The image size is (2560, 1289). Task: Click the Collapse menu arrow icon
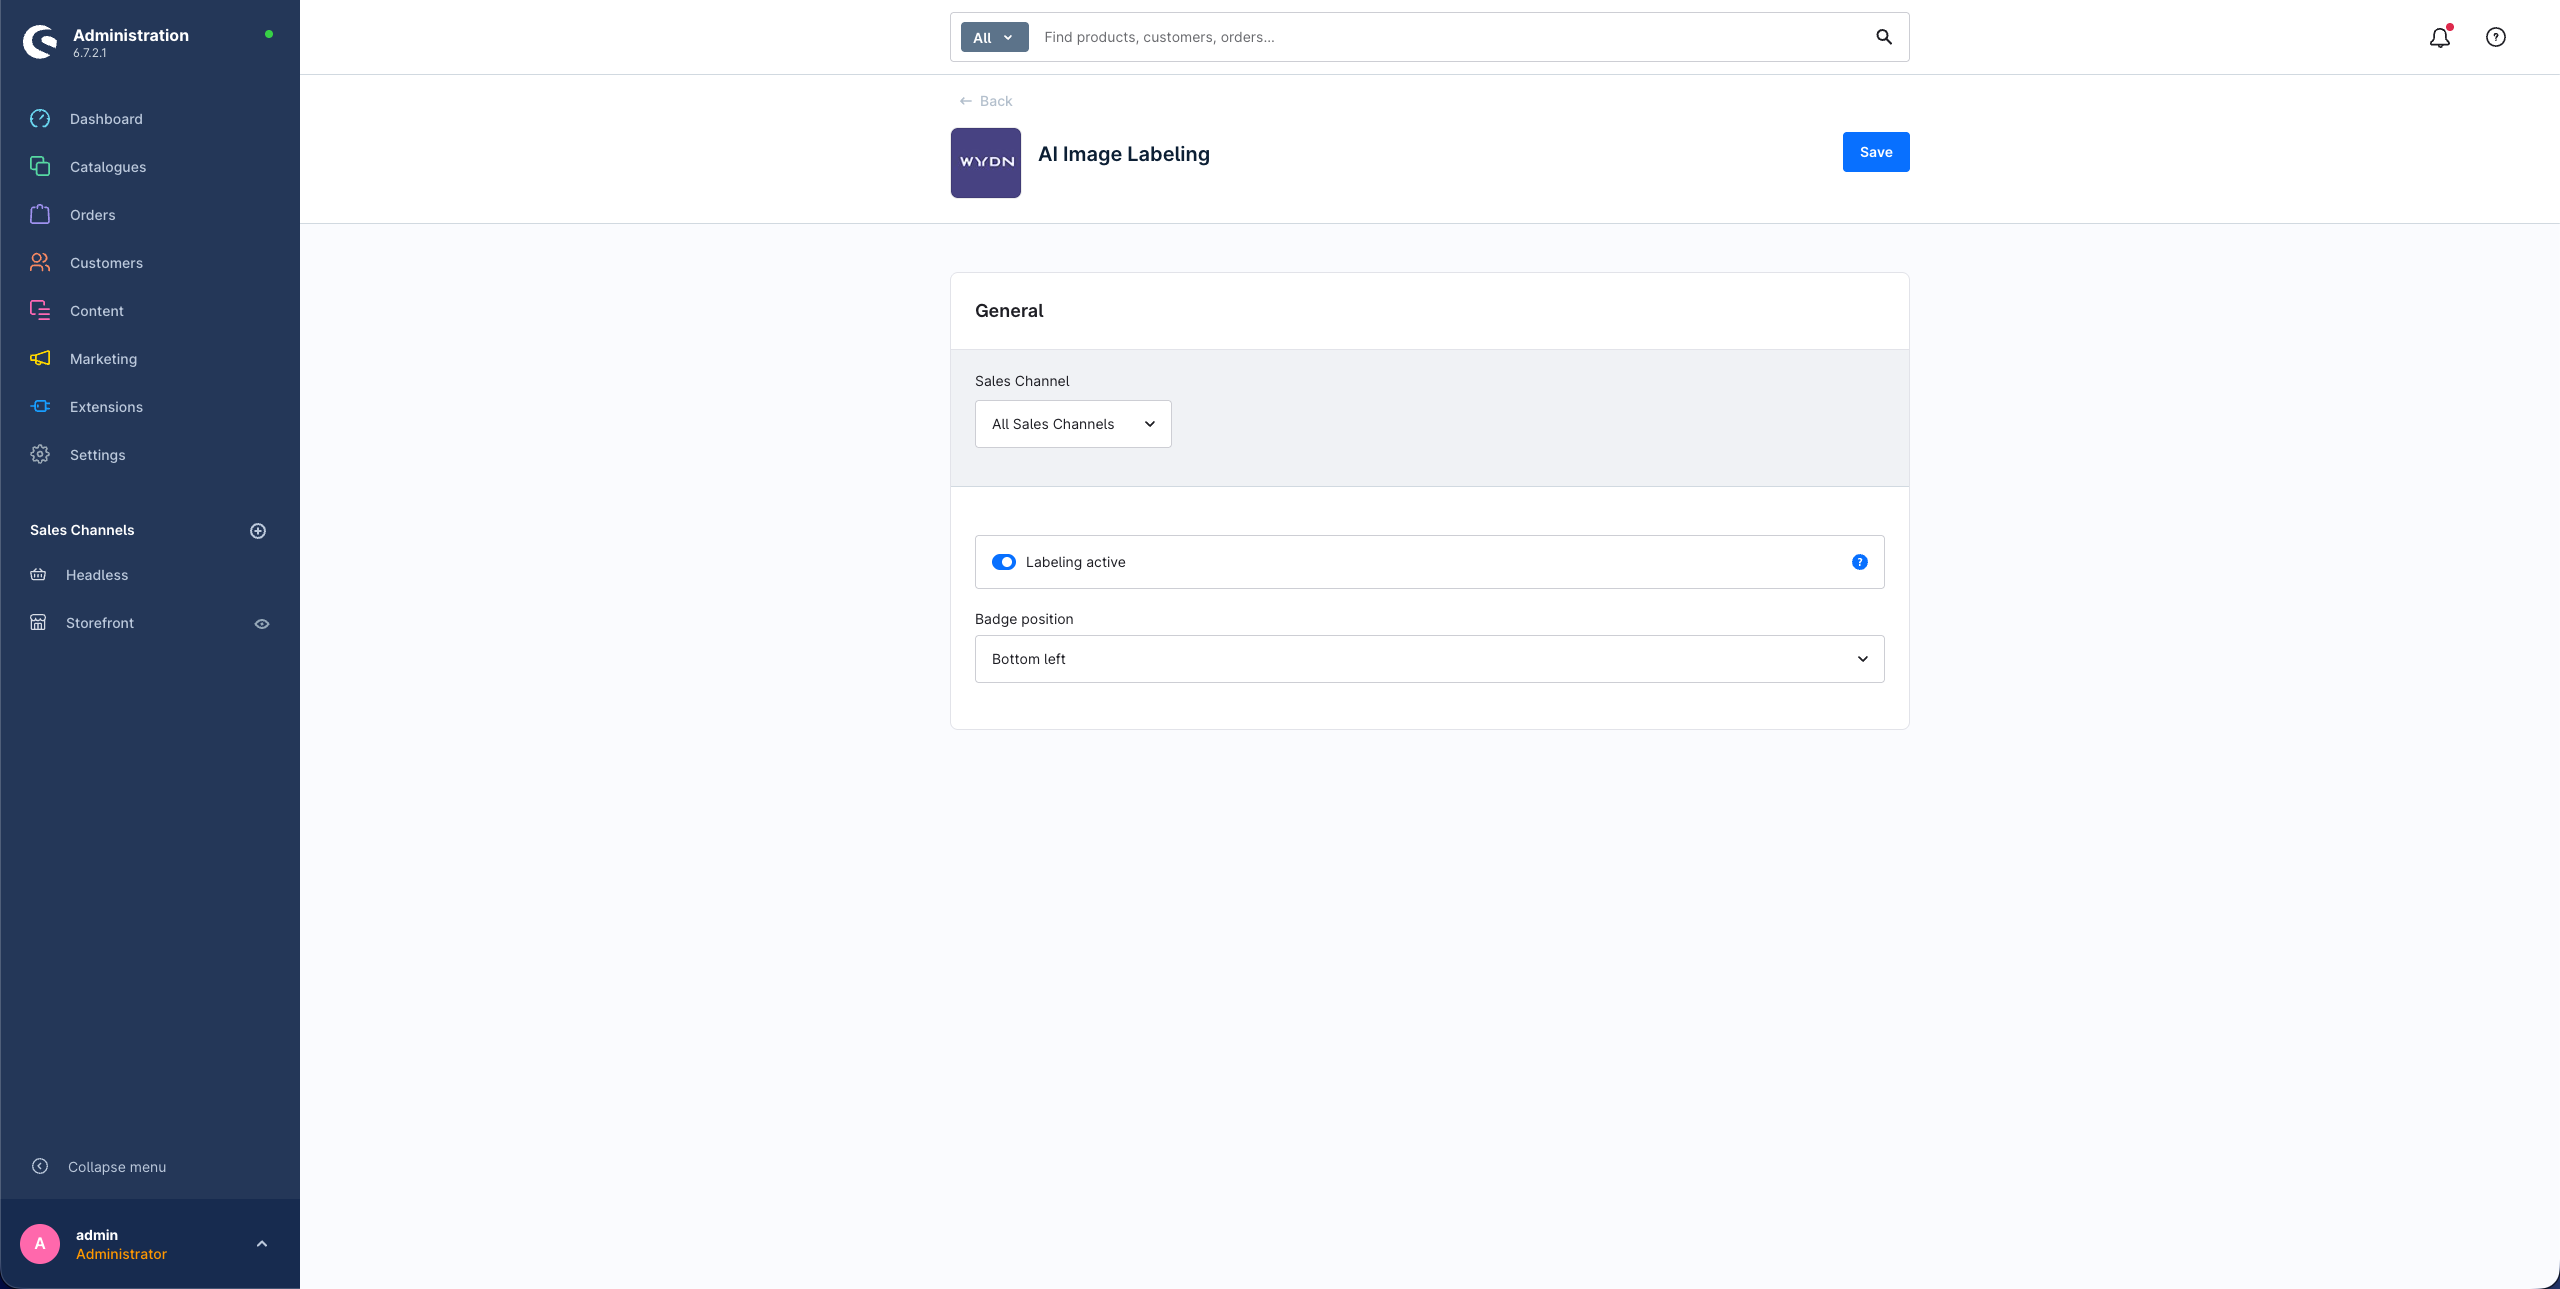[x=40, y=1166]
